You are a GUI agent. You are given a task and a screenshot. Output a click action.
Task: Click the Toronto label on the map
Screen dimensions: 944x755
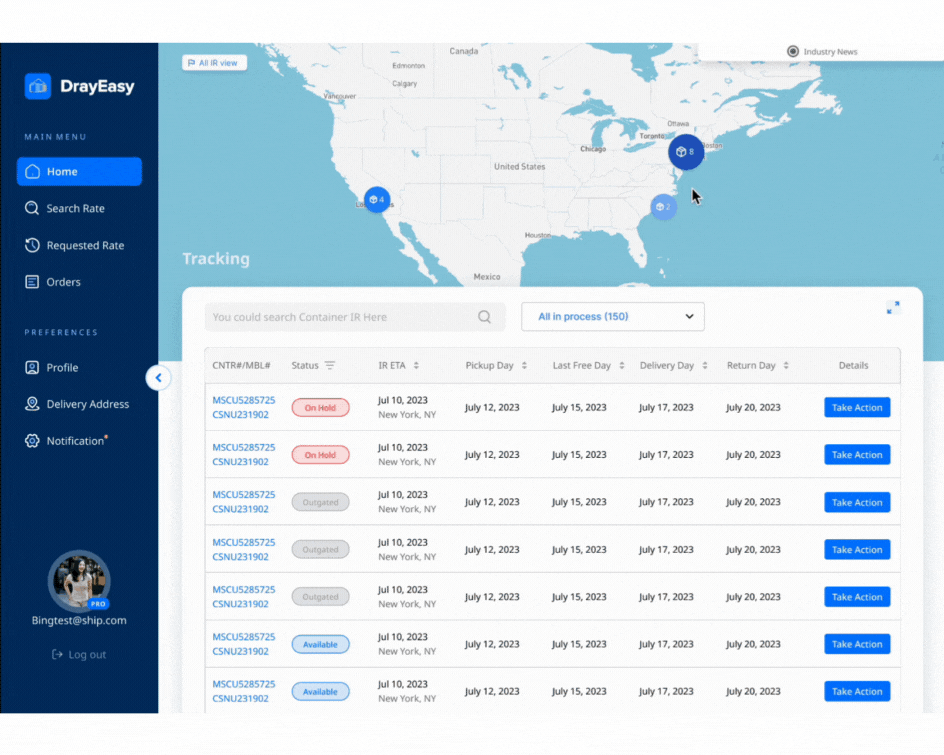click(652, 136)
